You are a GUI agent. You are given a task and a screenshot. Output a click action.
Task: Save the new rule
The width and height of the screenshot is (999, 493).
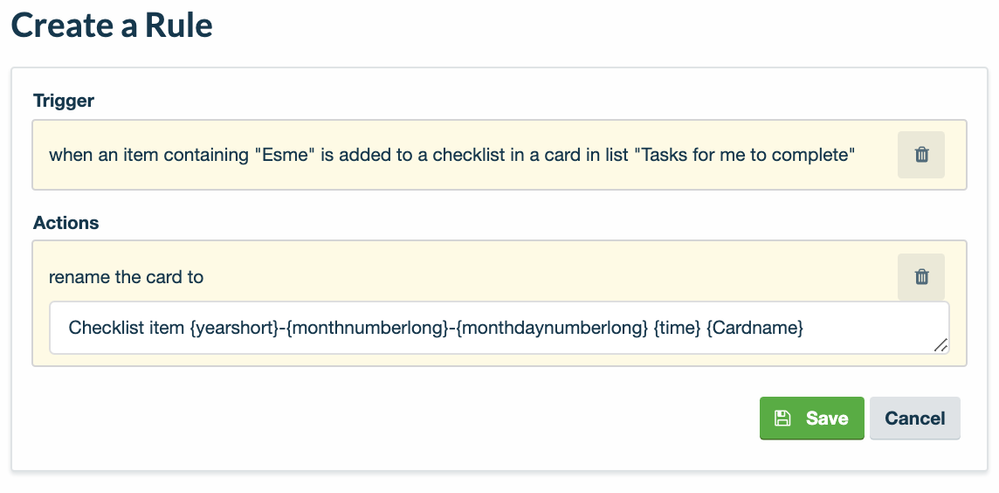click(x=811, y=418)
